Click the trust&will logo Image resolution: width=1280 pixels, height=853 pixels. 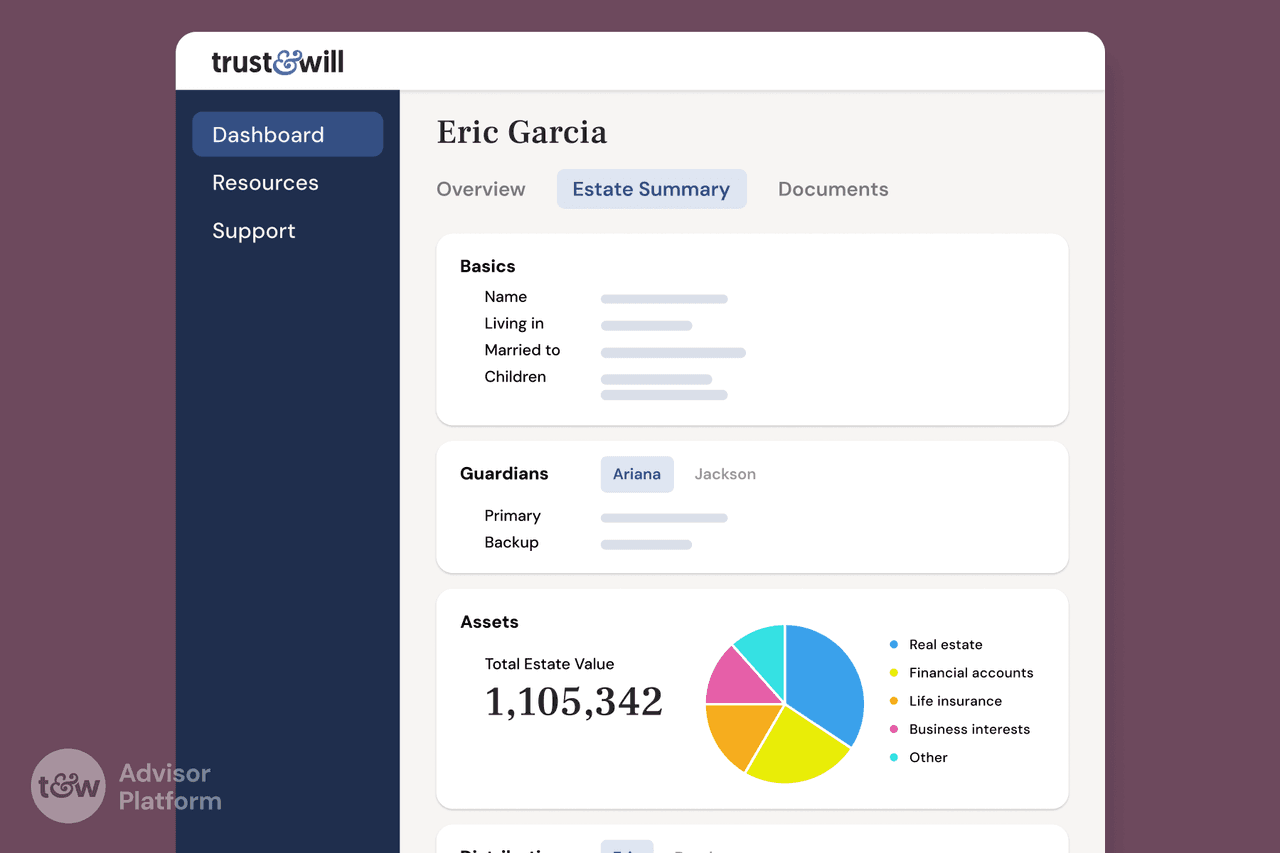pyautogui.click(x=277, y=62)
